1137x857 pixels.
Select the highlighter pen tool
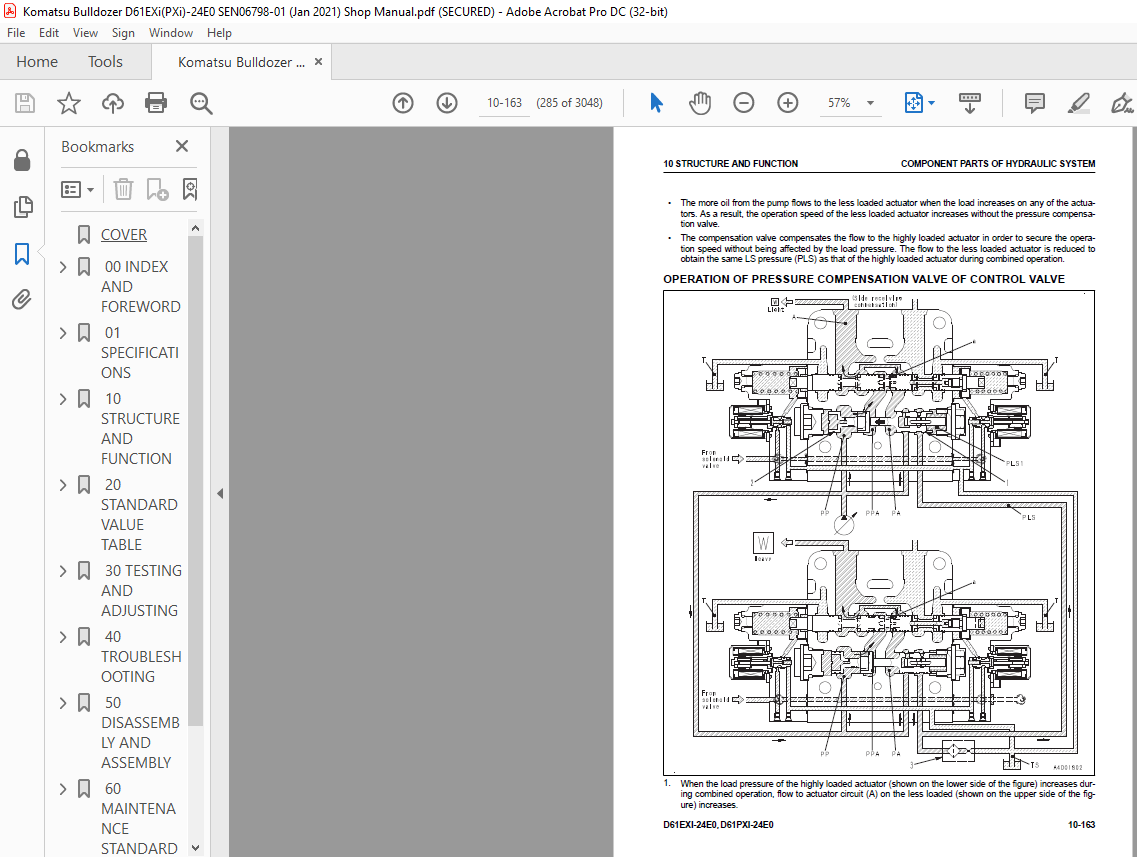(1078, 103)
